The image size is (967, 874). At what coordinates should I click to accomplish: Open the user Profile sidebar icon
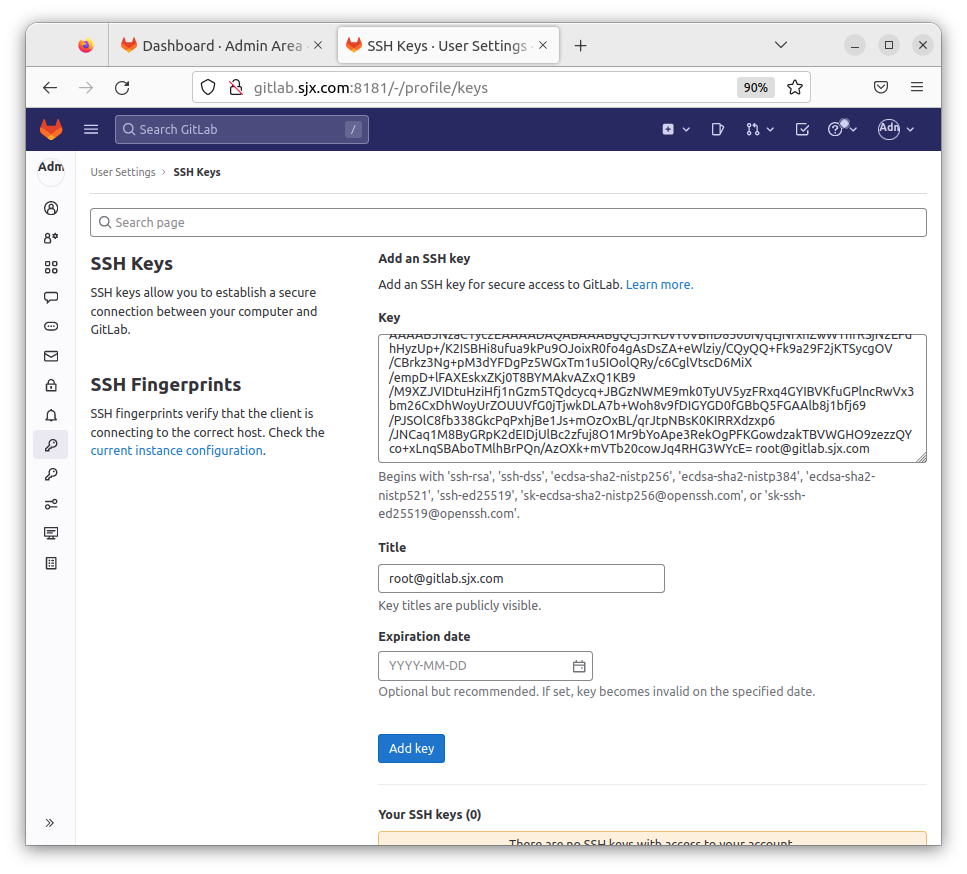click(51, 208)
